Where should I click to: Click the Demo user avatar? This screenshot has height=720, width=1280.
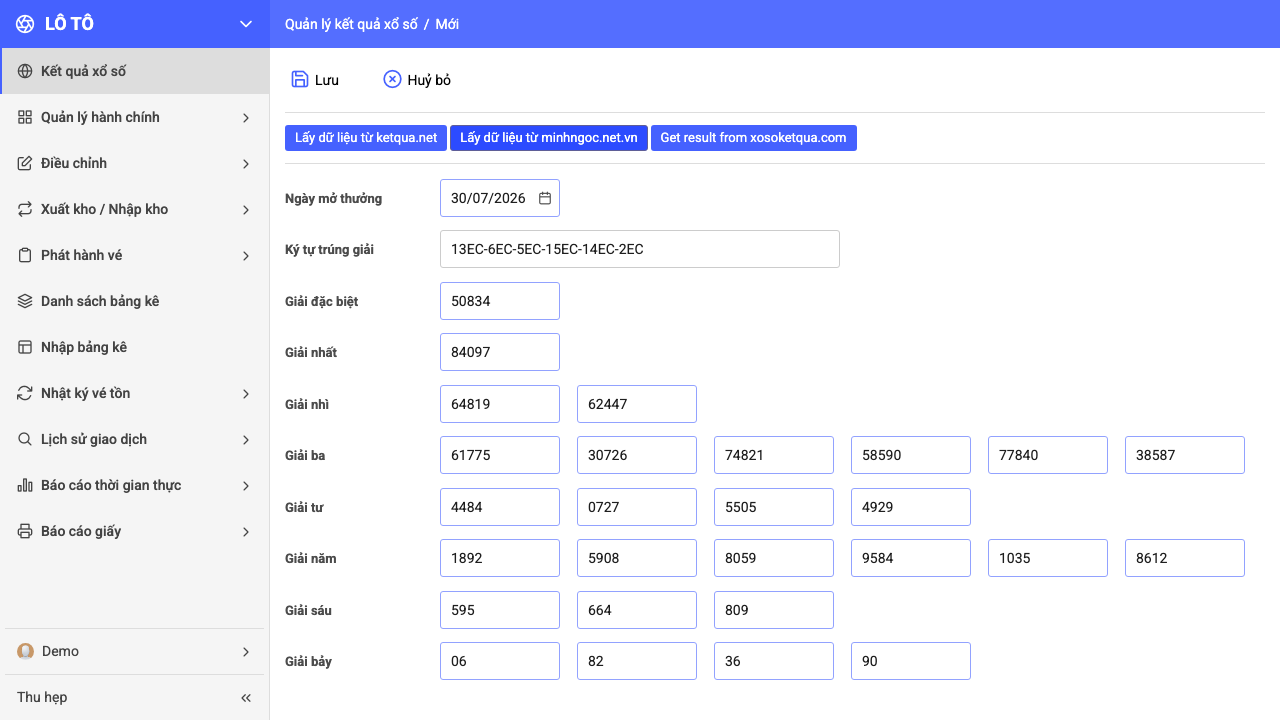click(x=25, y=651)
